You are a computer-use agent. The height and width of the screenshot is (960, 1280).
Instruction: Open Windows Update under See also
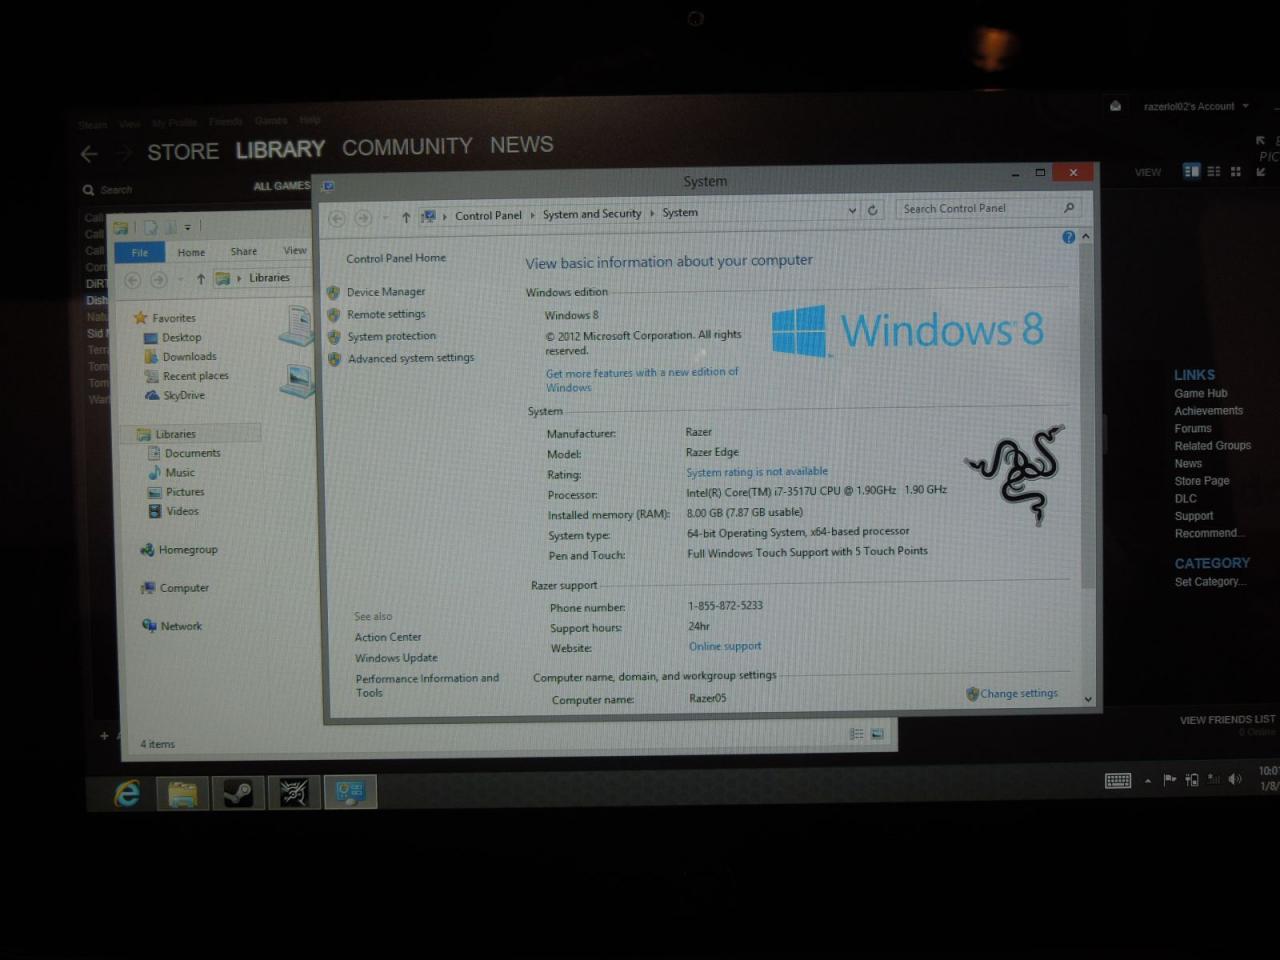(396, 658)
